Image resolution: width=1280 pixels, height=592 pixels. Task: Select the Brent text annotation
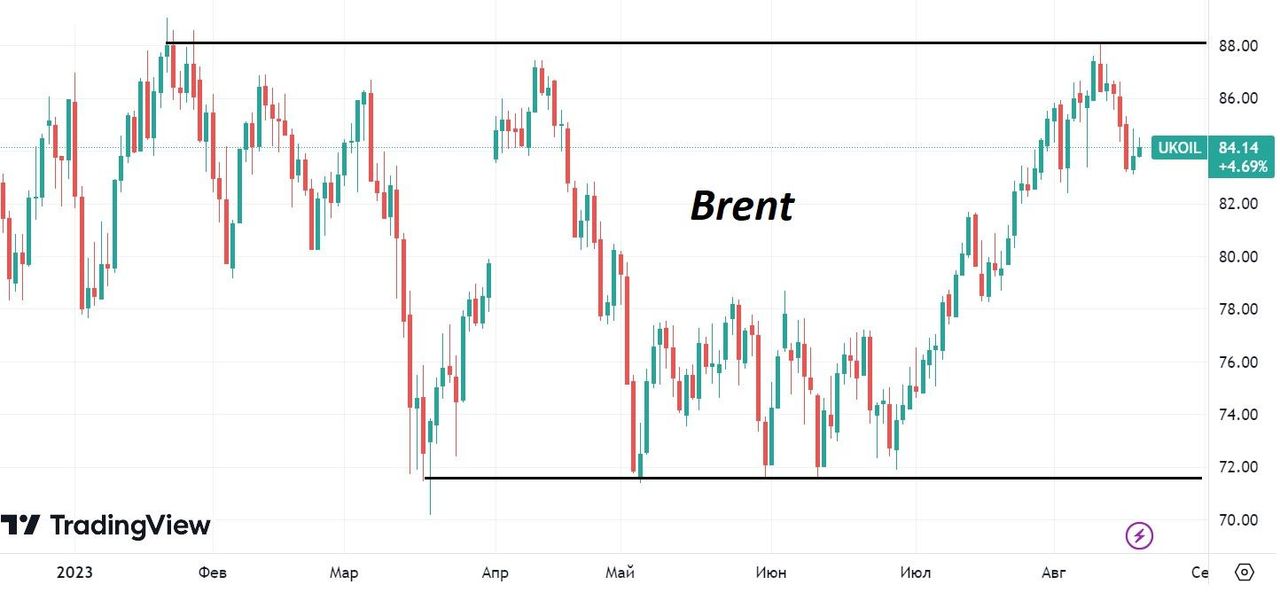(x=742, y=206)
